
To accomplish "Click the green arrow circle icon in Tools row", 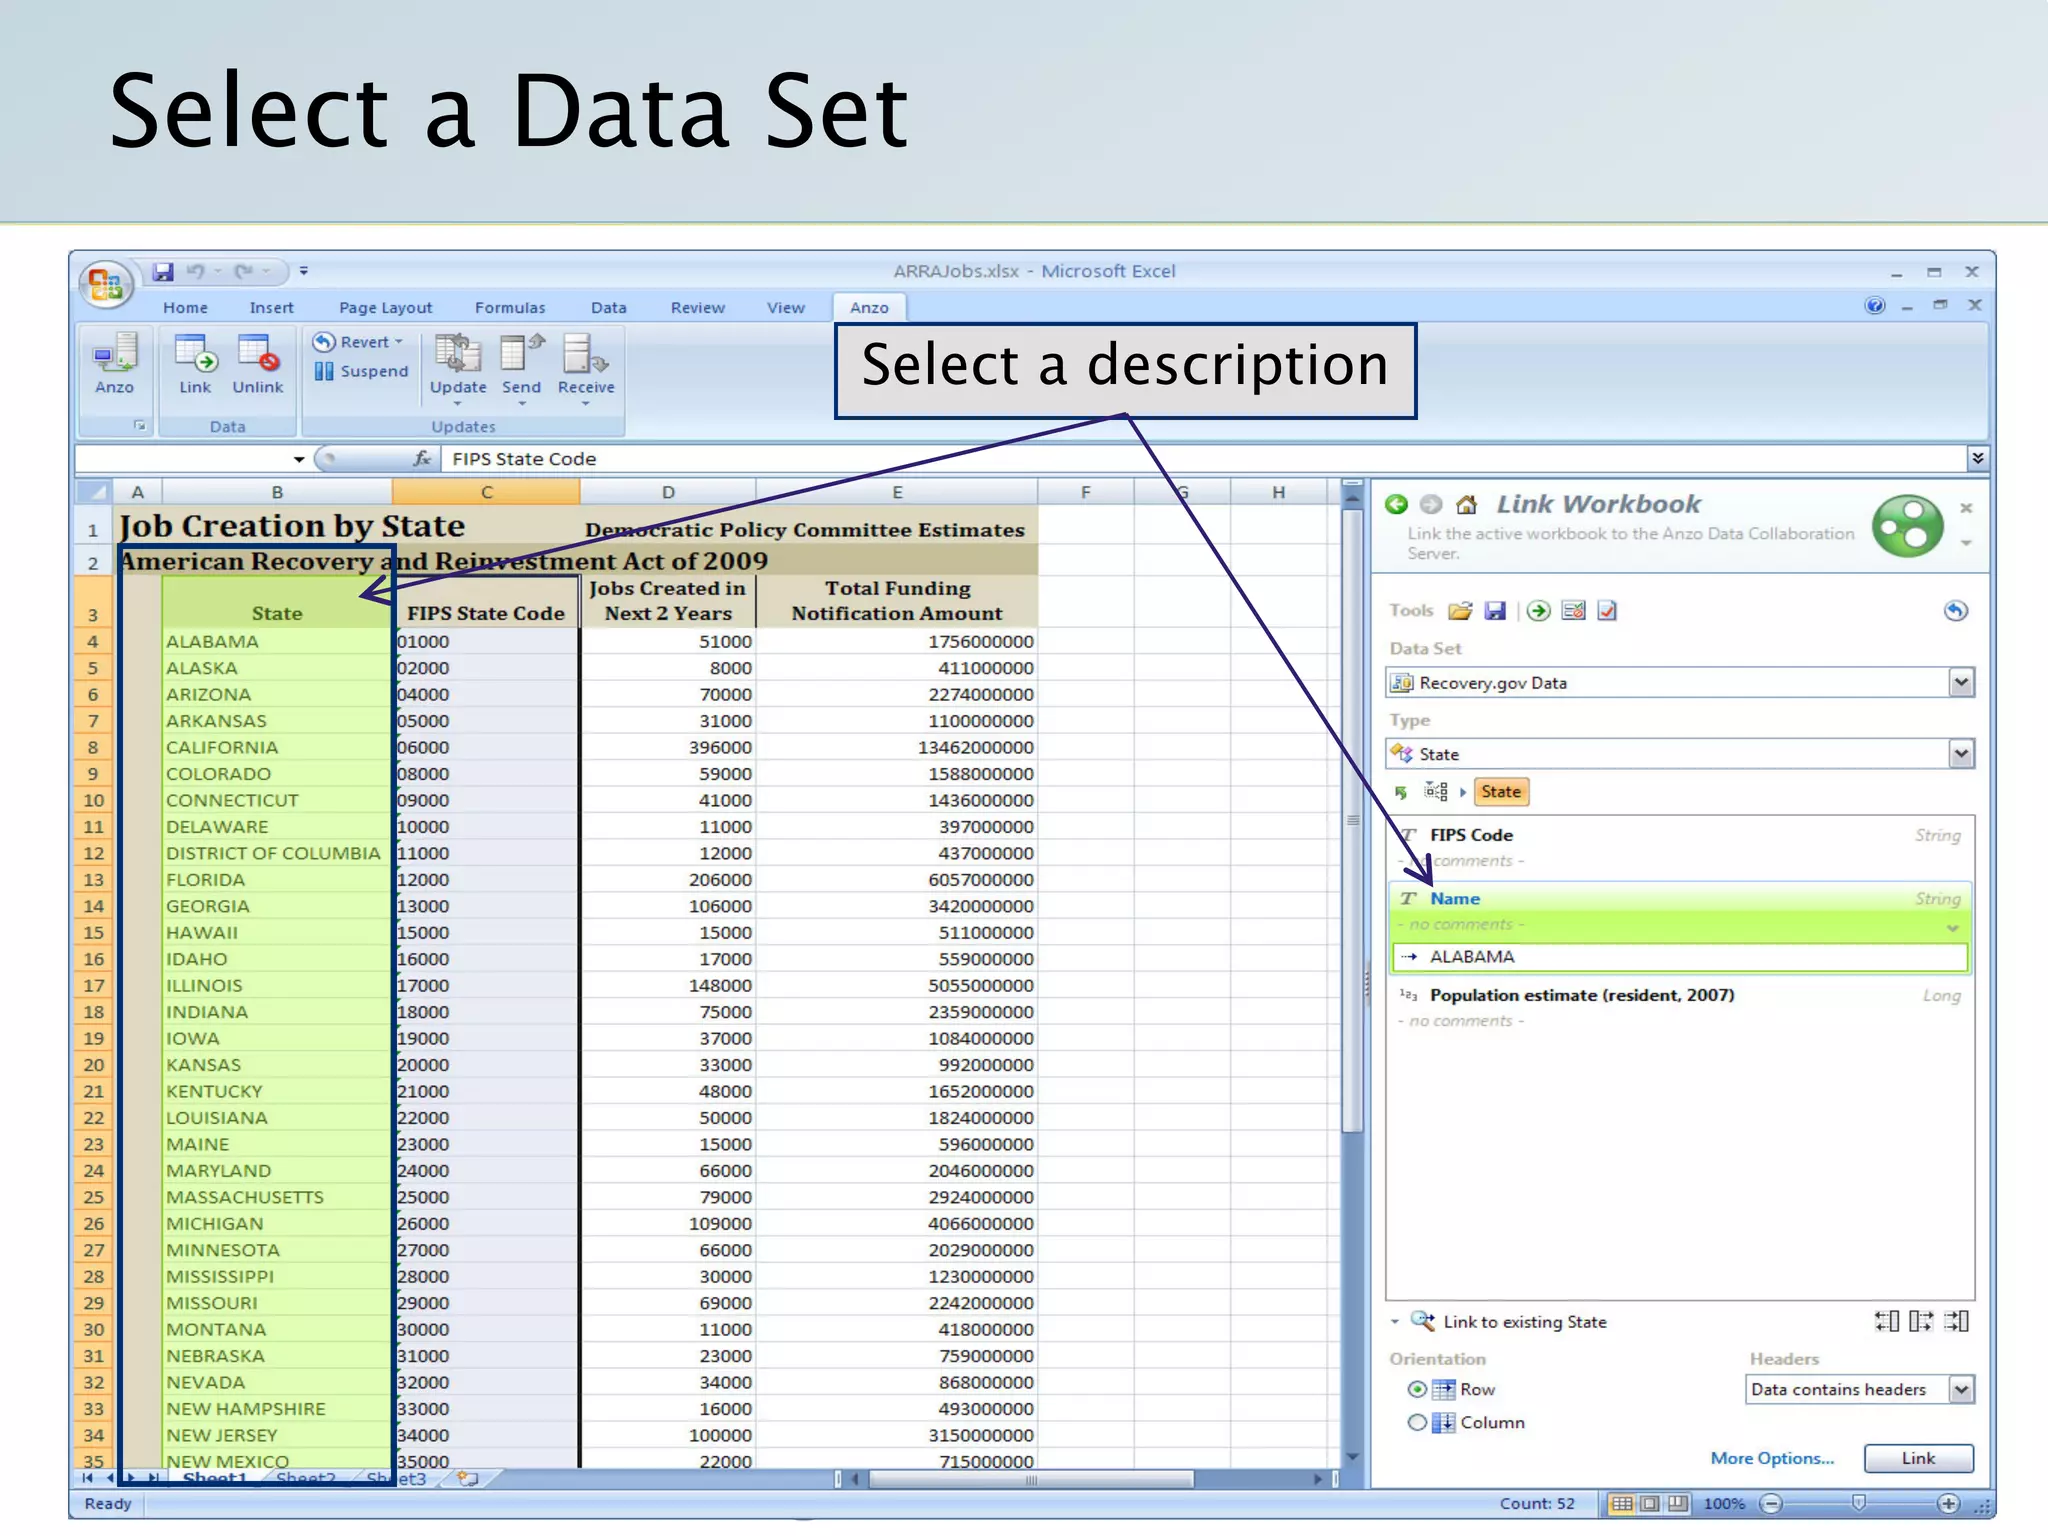I will pos(1539,610).
